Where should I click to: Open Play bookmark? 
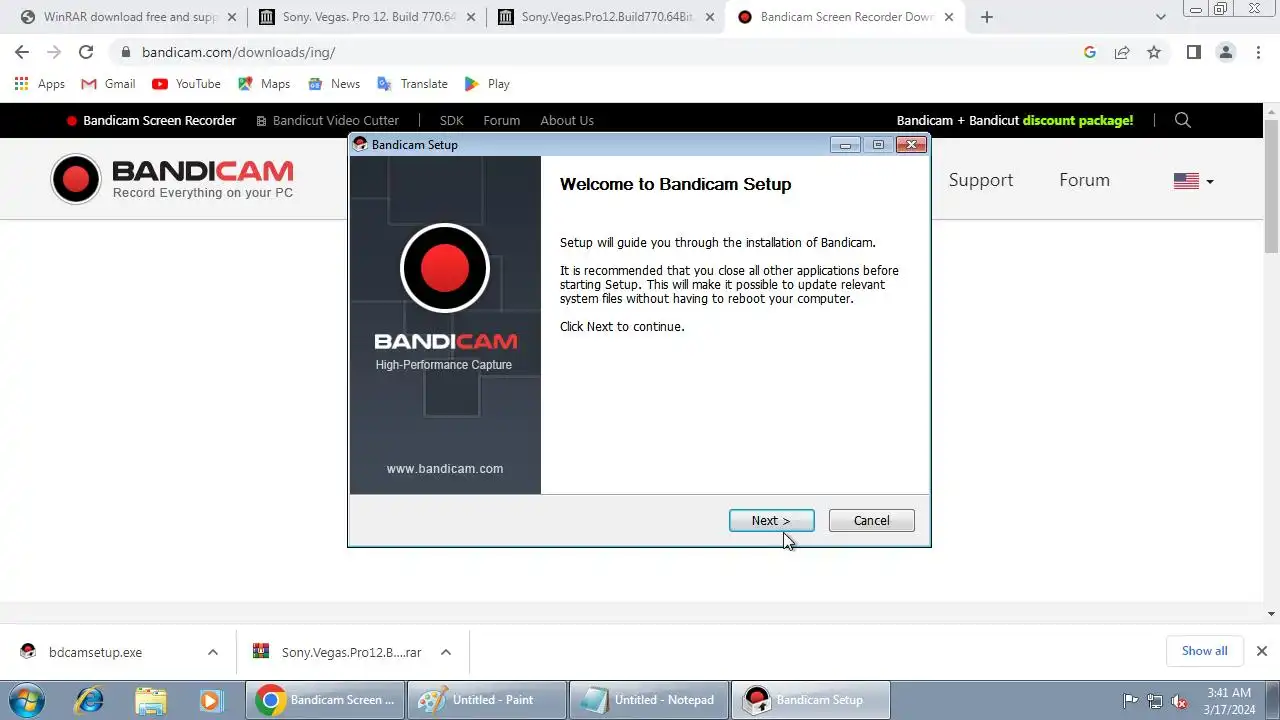pos(487,84)
